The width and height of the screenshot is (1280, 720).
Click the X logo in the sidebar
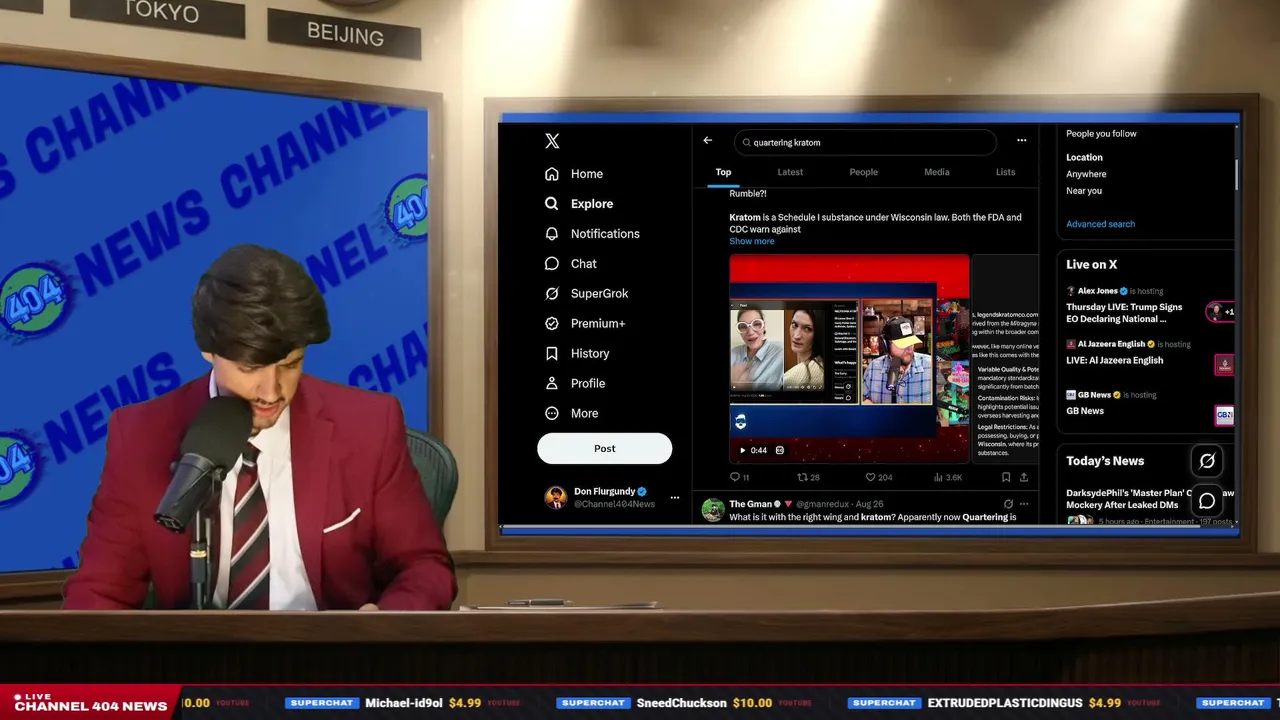552,141
